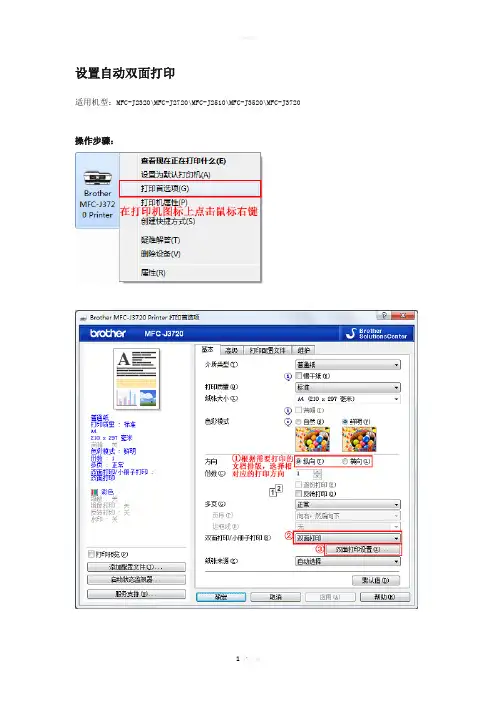
Task: Open the paper size A4 dropdown
Action: click(x=348, y=399)
